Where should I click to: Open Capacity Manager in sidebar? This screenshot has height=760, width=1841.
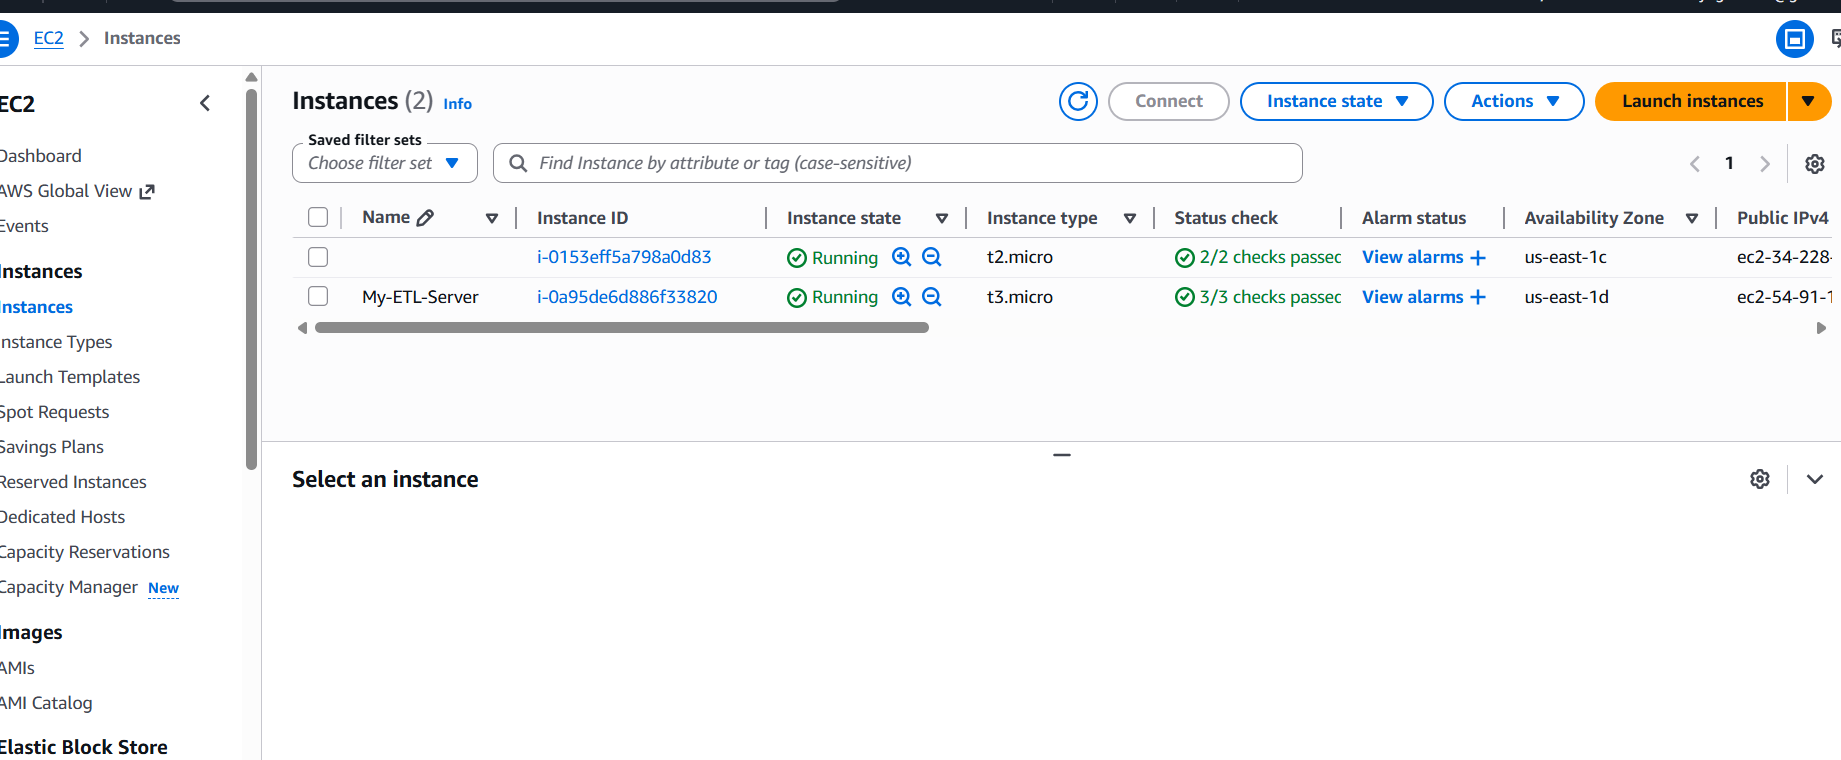tap(68, 587)
